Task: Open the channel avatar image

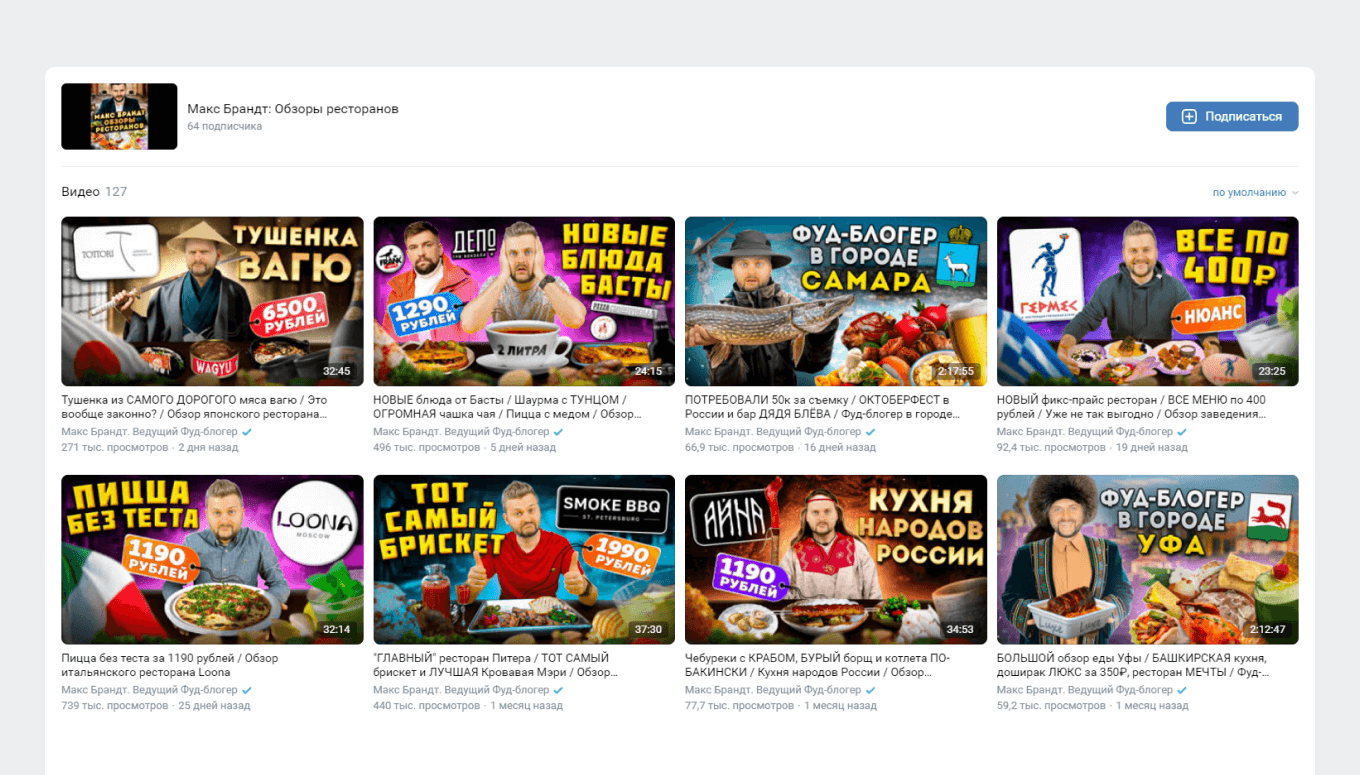Action: (119, 117)
